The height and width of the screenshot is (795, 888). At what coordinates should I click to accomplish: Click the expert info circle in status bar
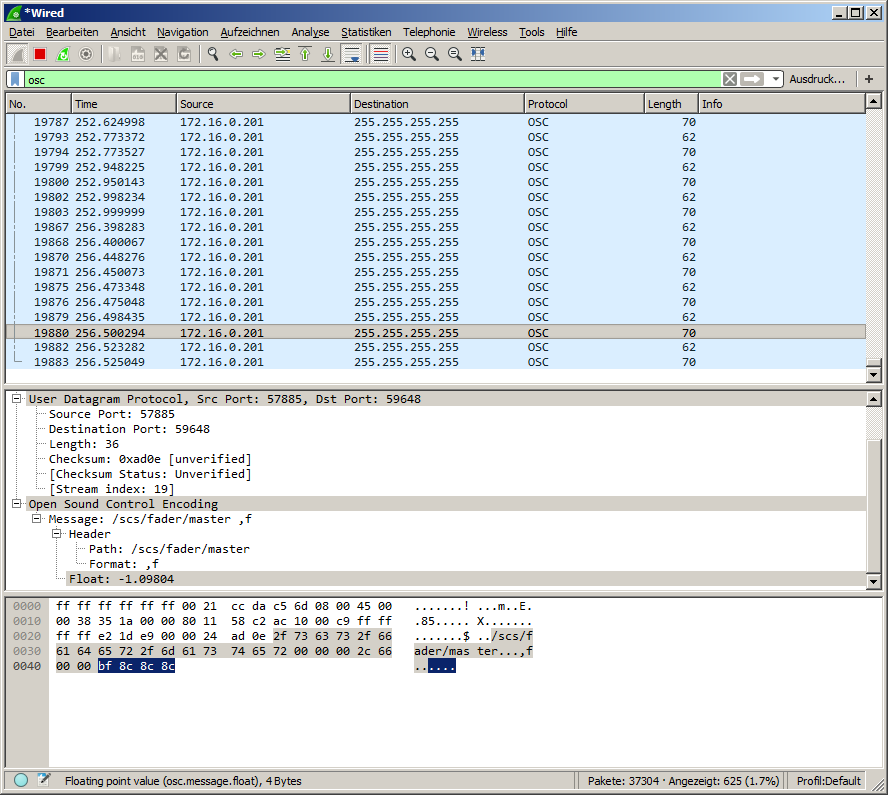click(x=21, y=781)
